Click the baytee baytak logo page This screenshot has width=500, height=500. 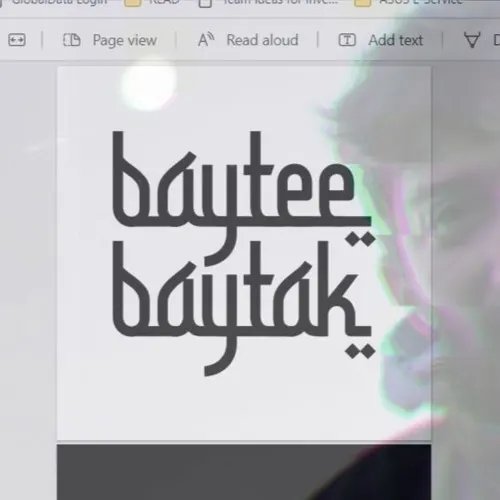tap(244, 253)
